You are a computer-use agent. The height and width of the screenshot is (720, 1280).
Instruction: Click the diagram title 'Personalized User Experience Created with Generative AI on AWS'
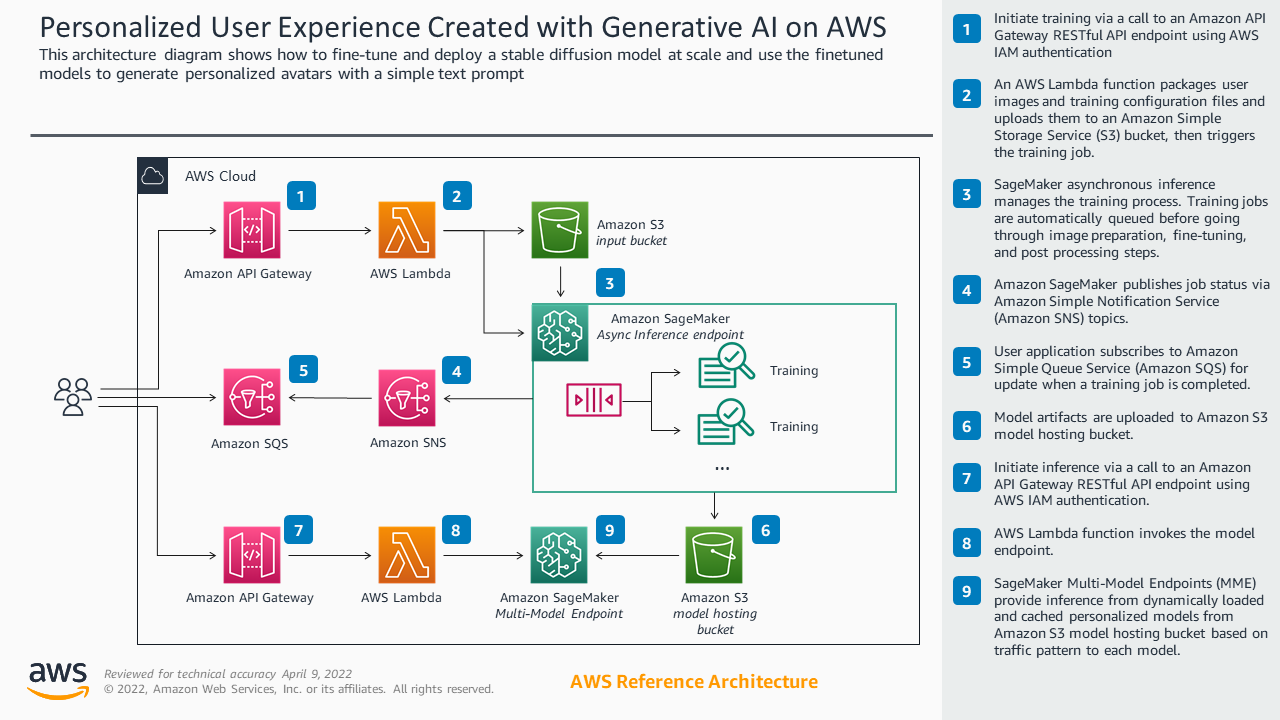point(463,26)
